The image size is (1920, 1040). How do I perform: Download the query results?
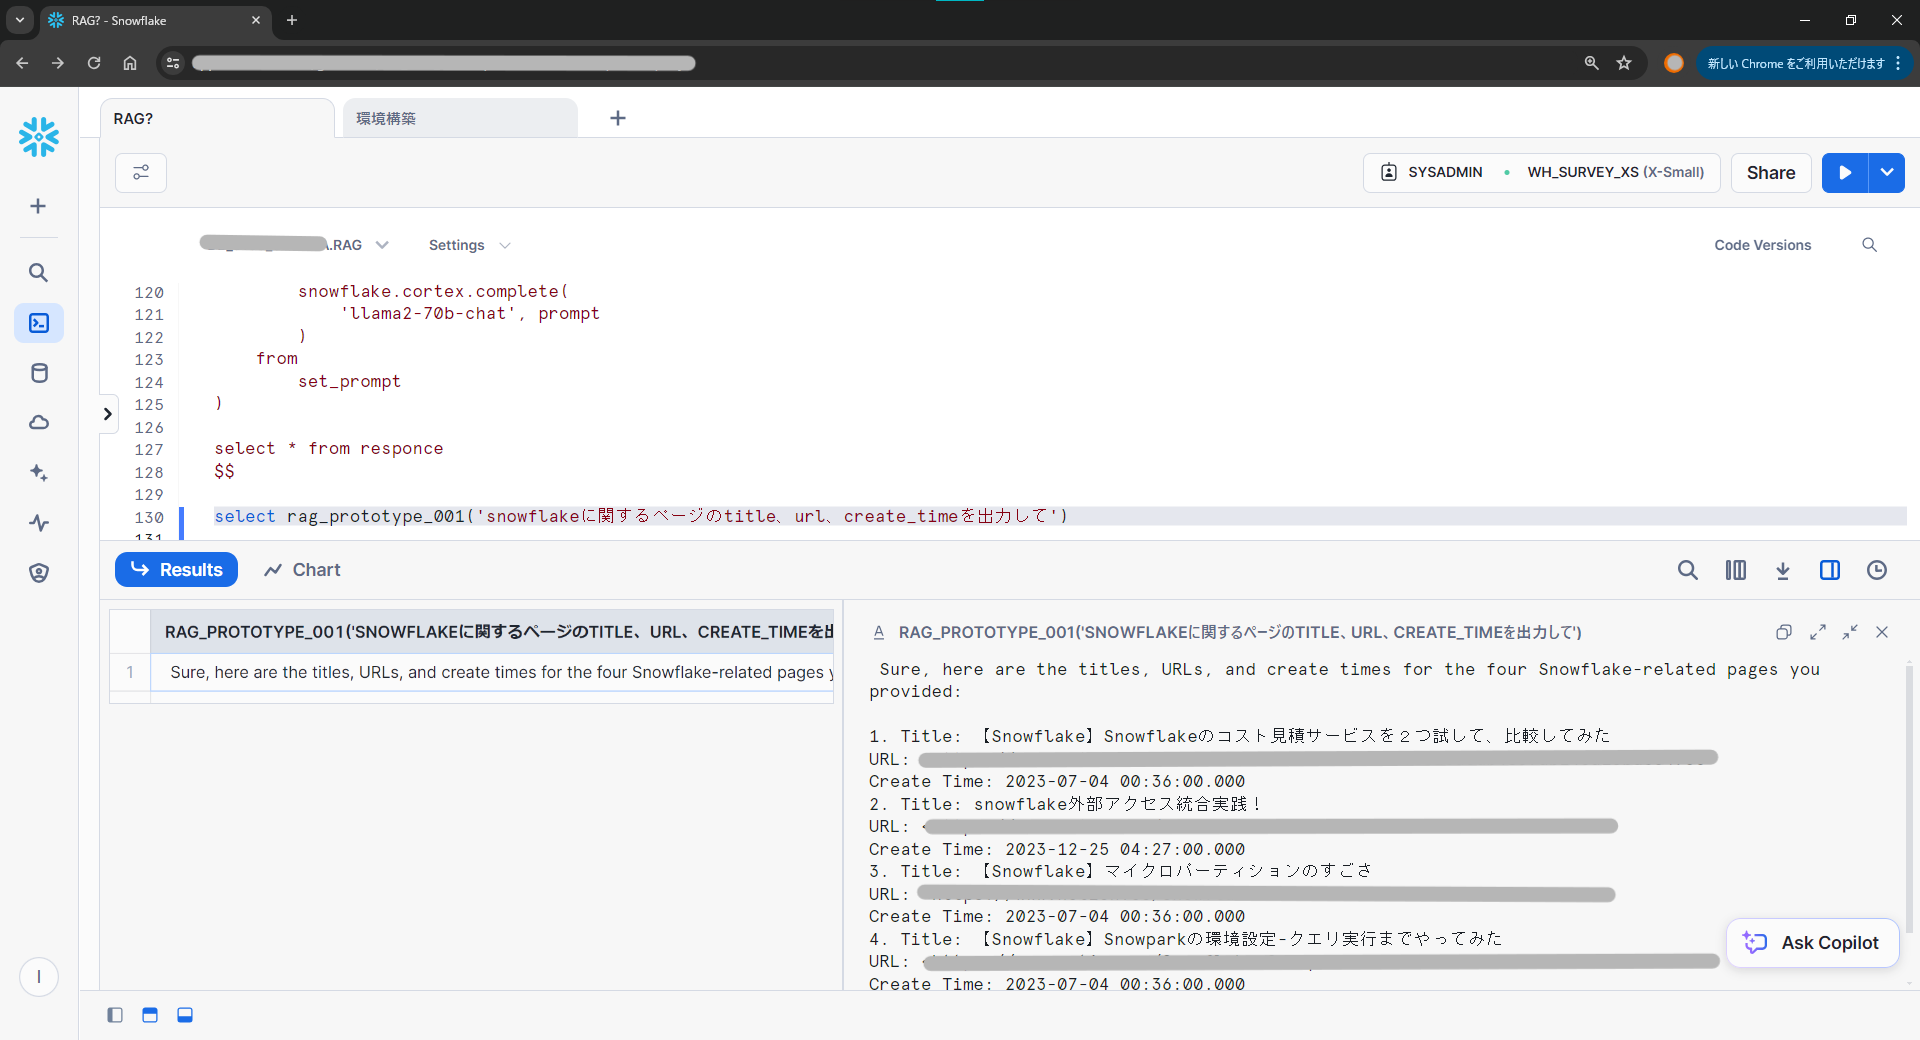[1783, 570]
